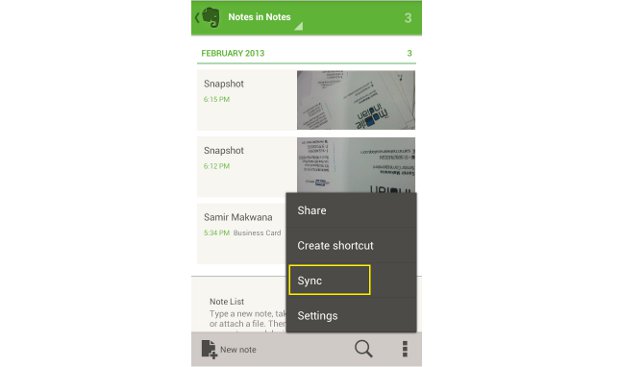620x367 pixels.
Task: Tap the New note button label
Action: click(x=238, y=350)
